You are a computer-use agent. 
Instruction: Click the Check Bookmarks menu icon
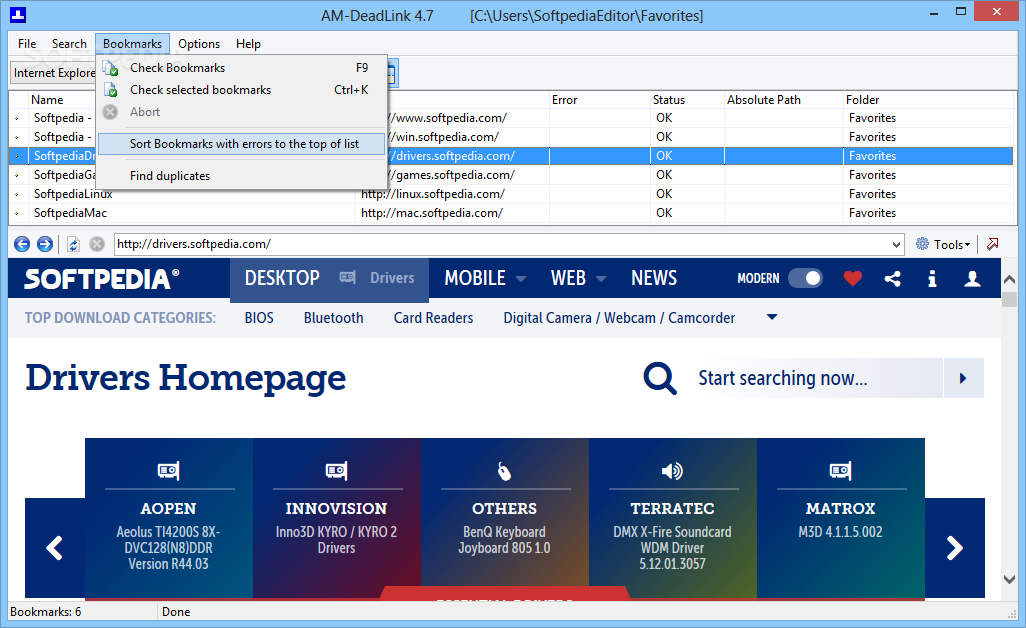click(111, 68)
